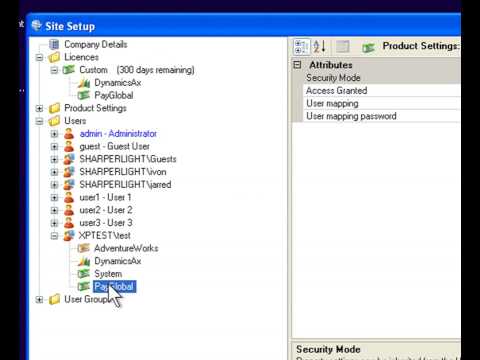Expand the user3 - User 3 node

coord(54,223)
